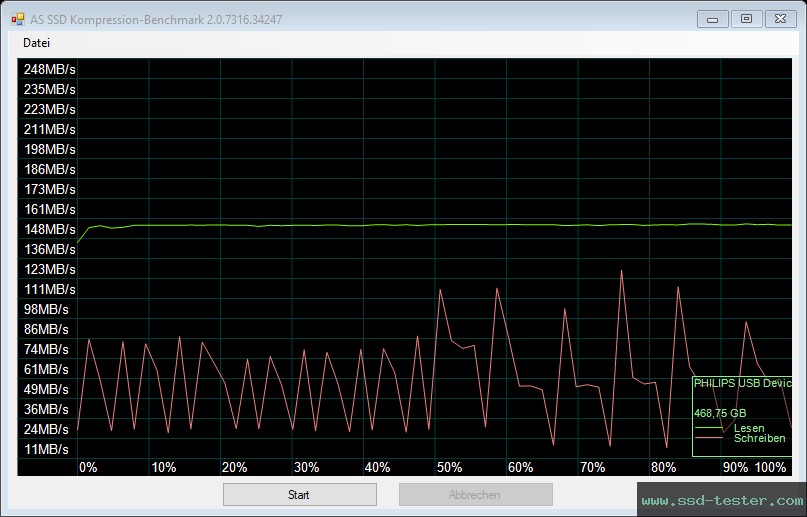Click the 136MB/s axis label
The width and height of the screenshot is (807, 517).
point(49,249)
